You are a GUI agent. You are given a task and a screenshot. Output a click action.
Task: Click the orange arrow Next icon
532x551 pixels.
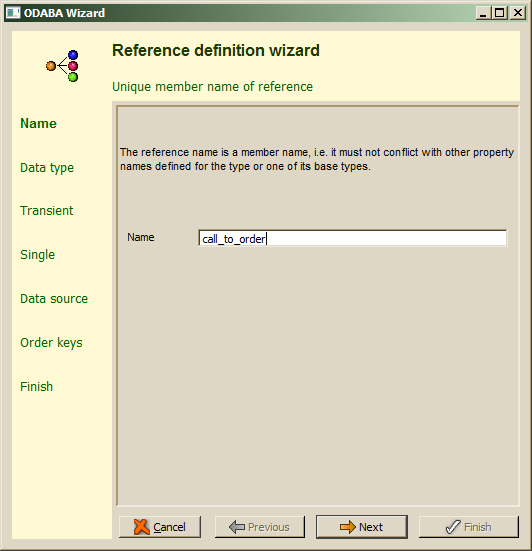click(348, 527)
